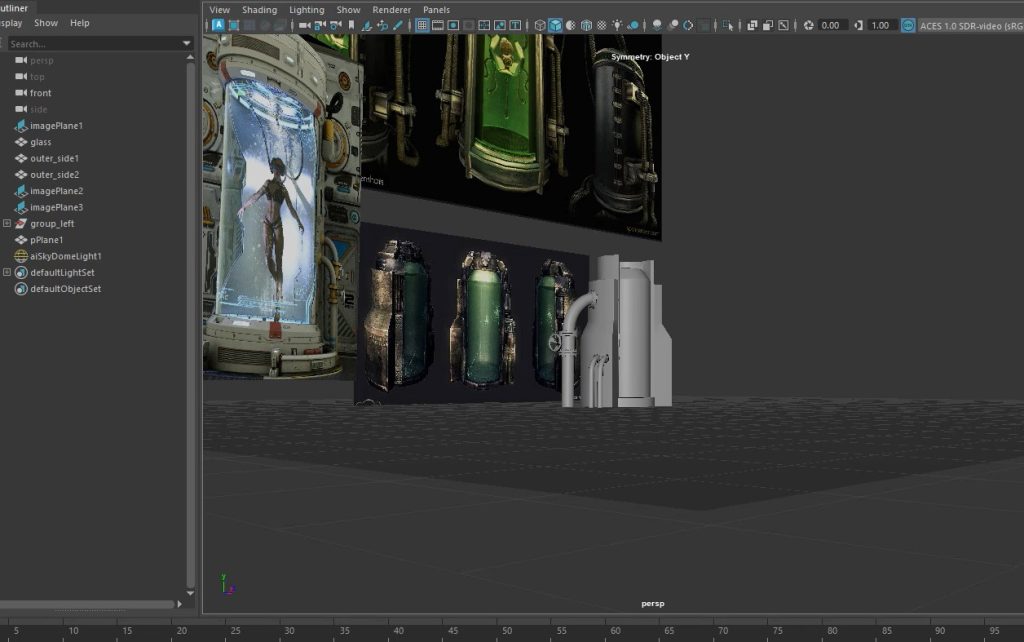This screenshot has height=642, width=1024.
Task: Click the Outliner vertical scrollbar
Action: 191,325
